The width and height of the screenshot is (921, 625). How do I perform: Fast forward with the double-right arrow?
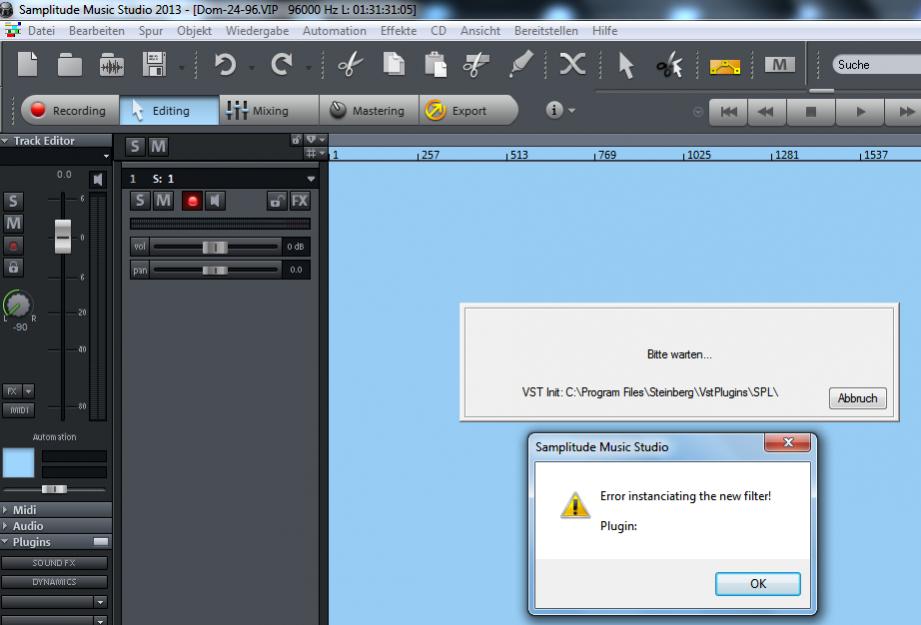(x=905, y=112)
